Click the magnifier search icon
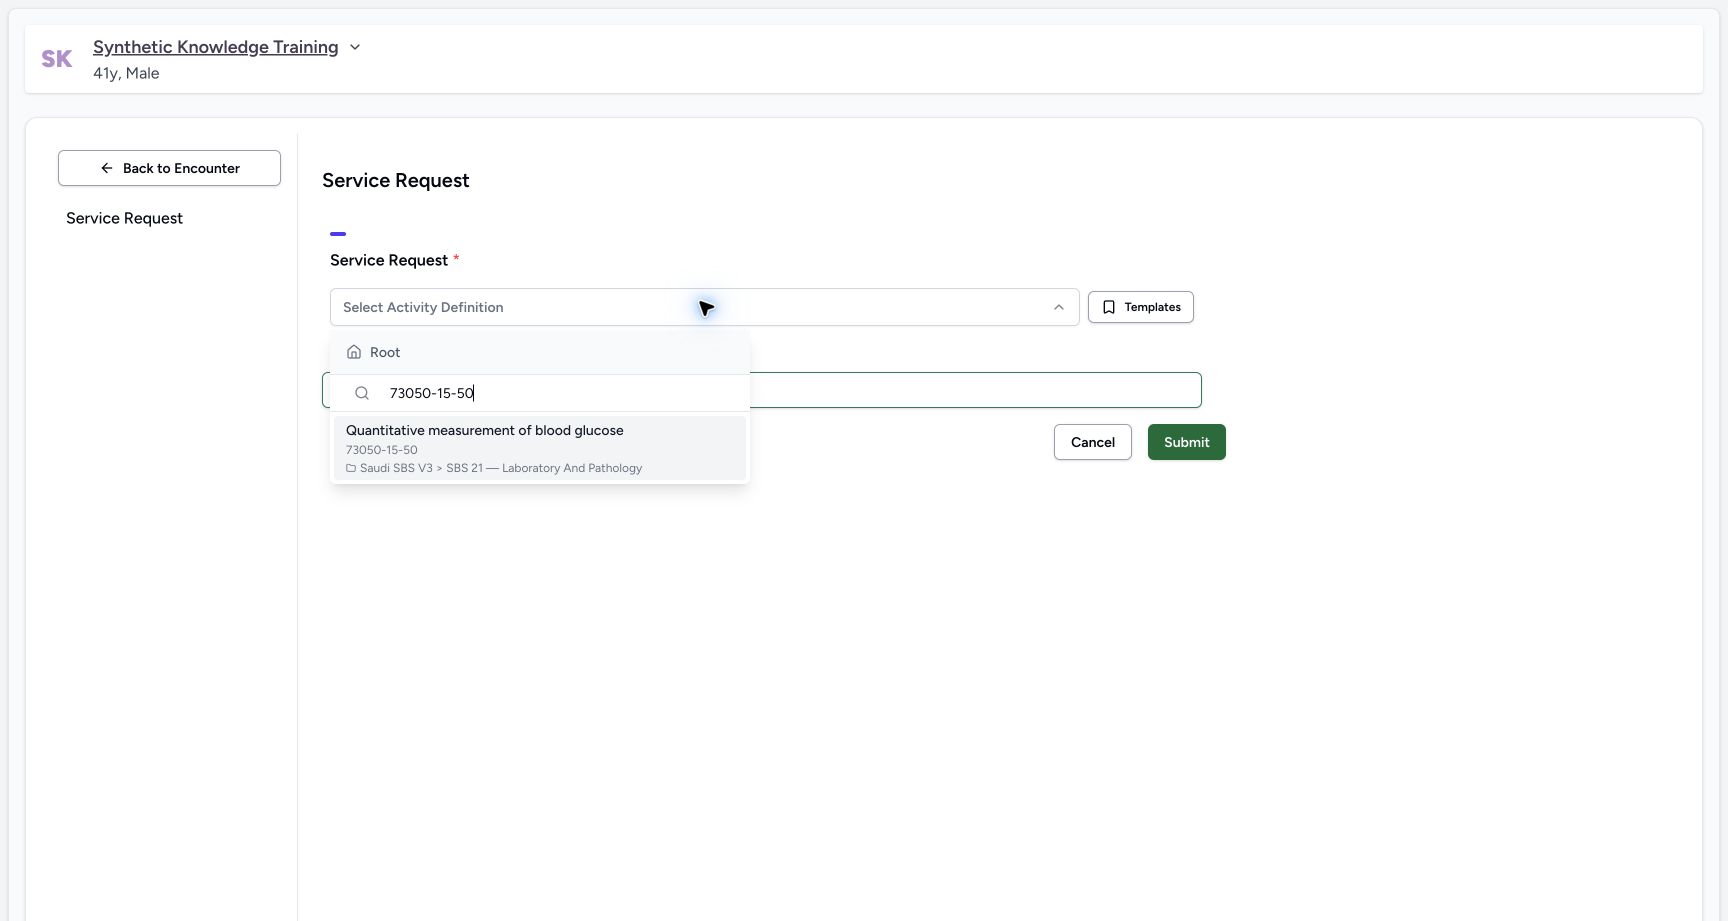This screenshot has height=921, width=1728. click(362, 393)
